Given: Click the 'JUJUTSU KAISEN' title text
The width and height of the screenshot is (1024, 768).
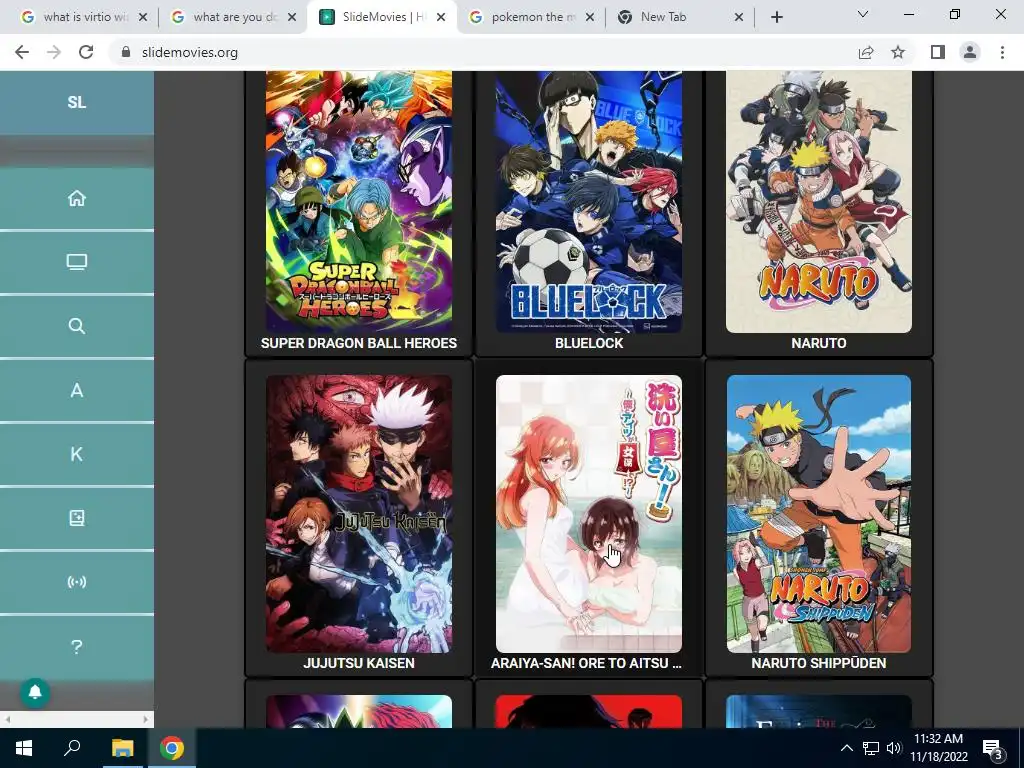Looking at the screenshot, I should click(359, 663).
